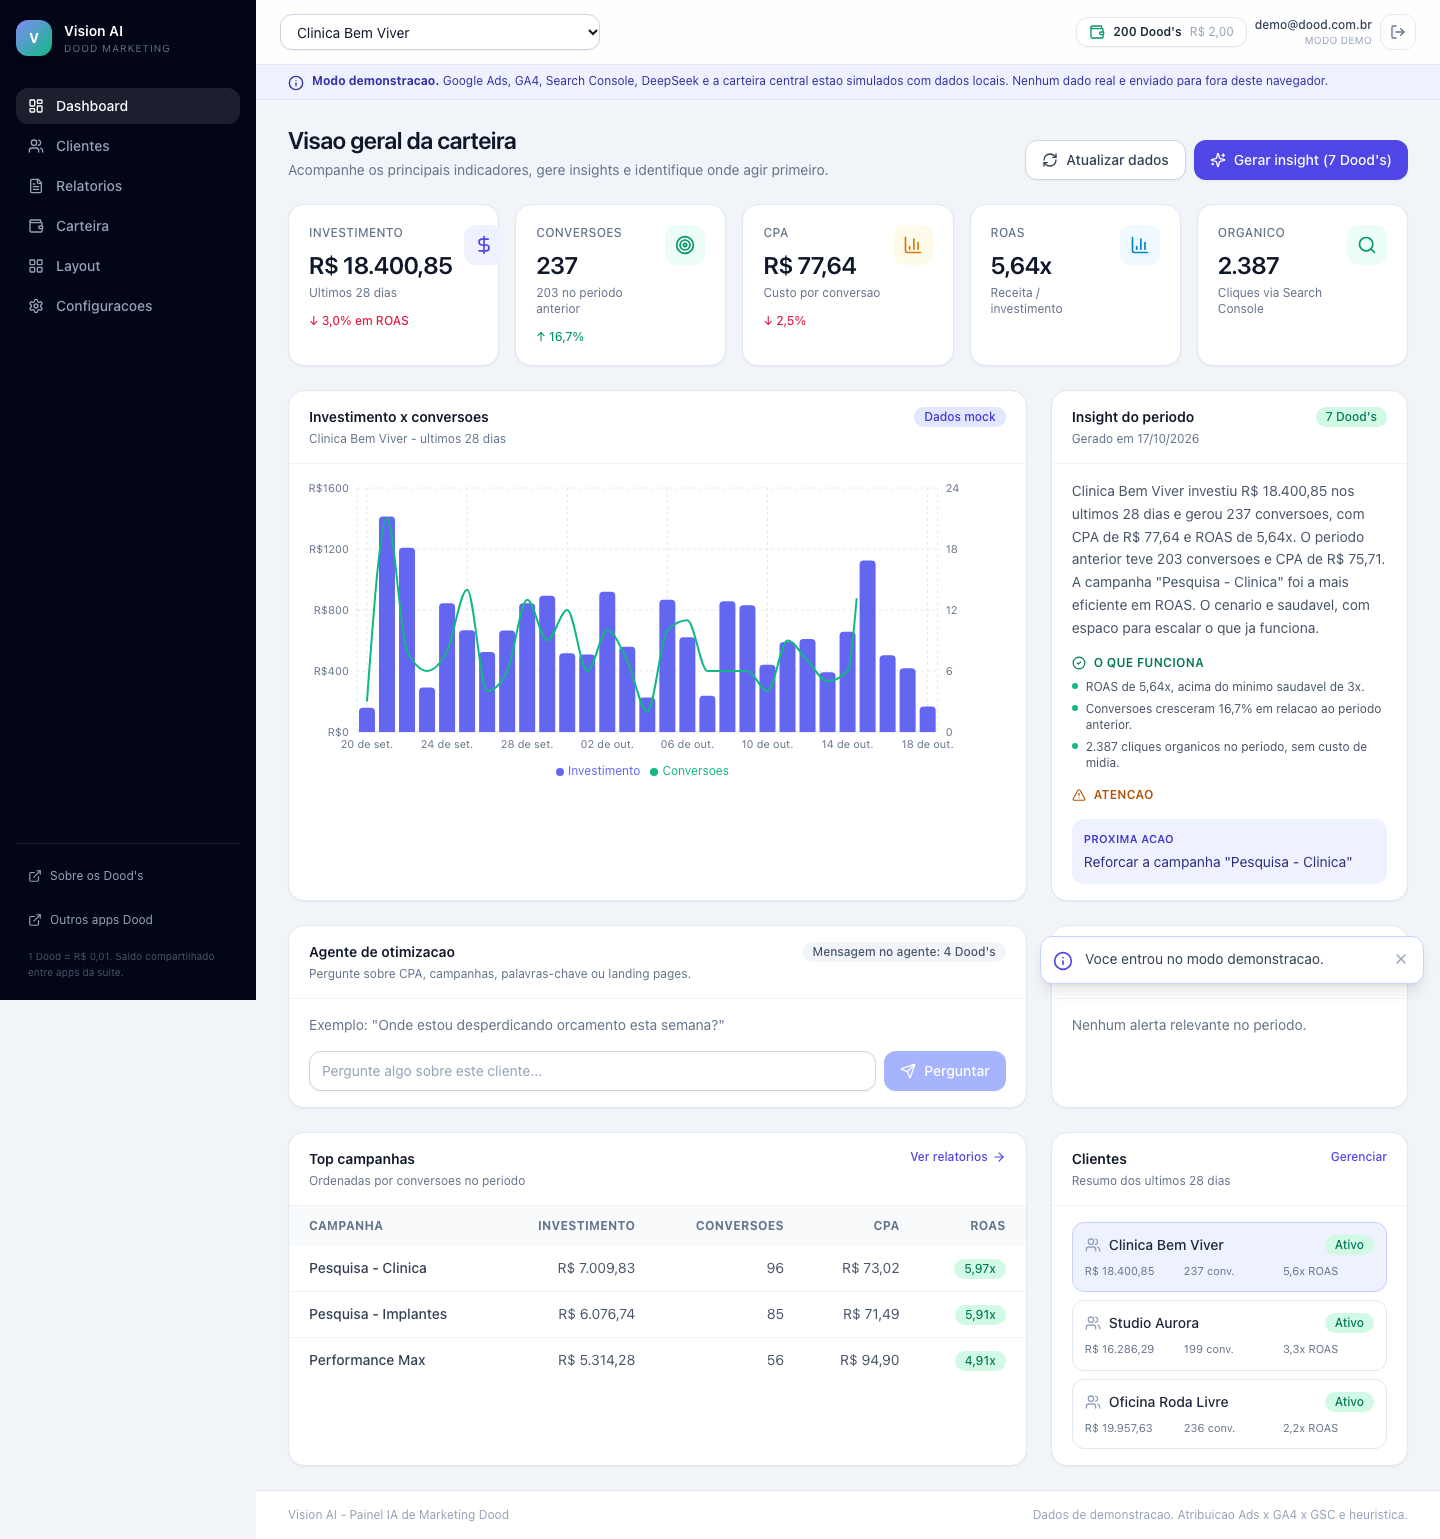This screenshot has width=1440, height=1539.
Task: Click the logout icon button
Action: 1398,32
